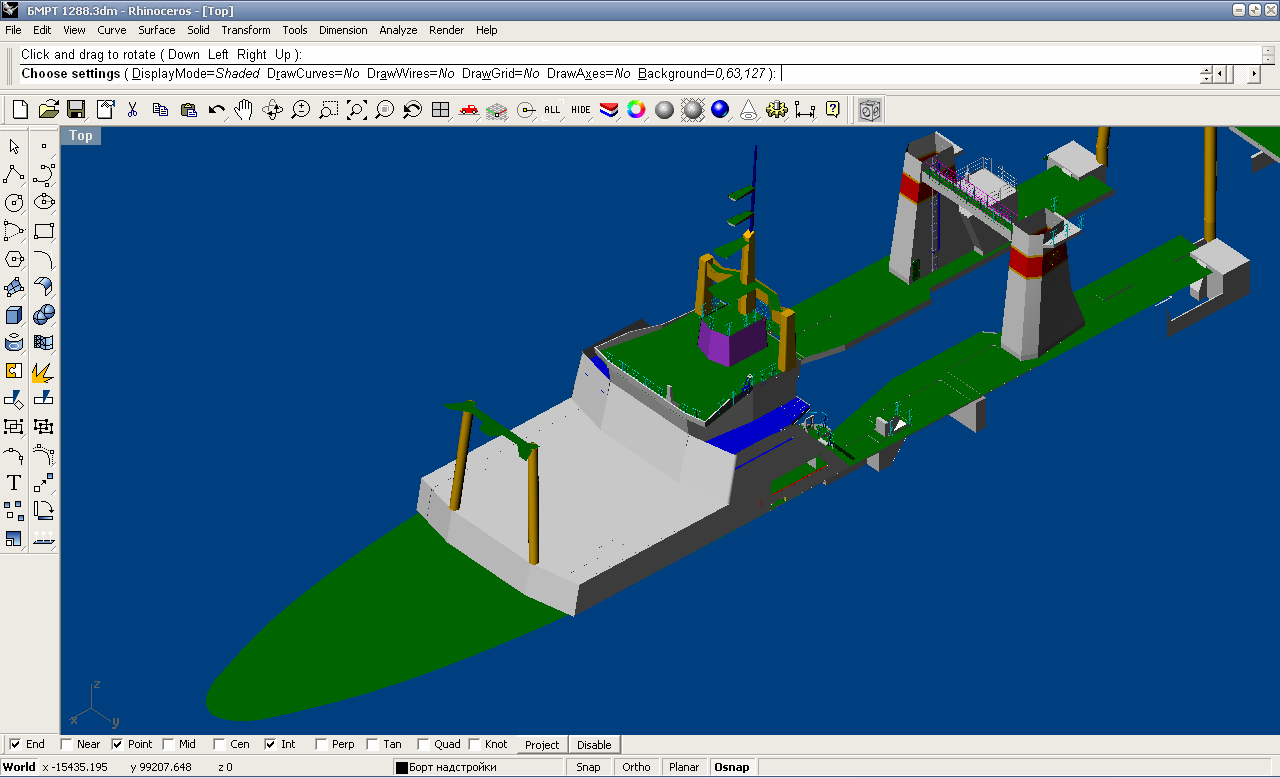
Task: Click the Zoom Window icon
Action: 328,110
